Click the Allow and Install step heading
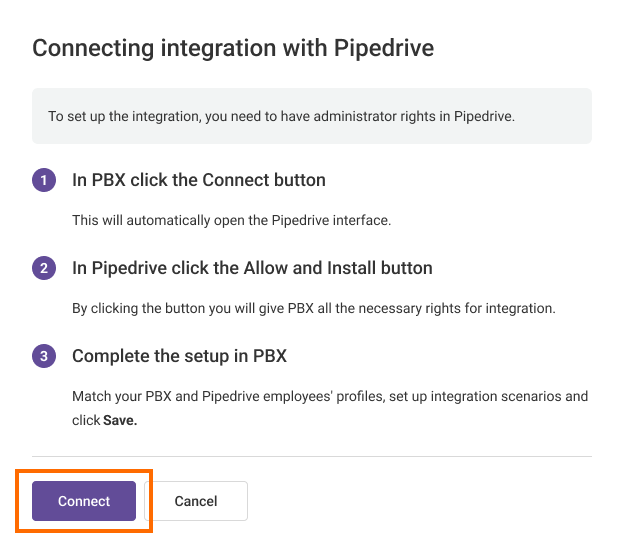This screenshot has height=553, width=624. [252, 269]
